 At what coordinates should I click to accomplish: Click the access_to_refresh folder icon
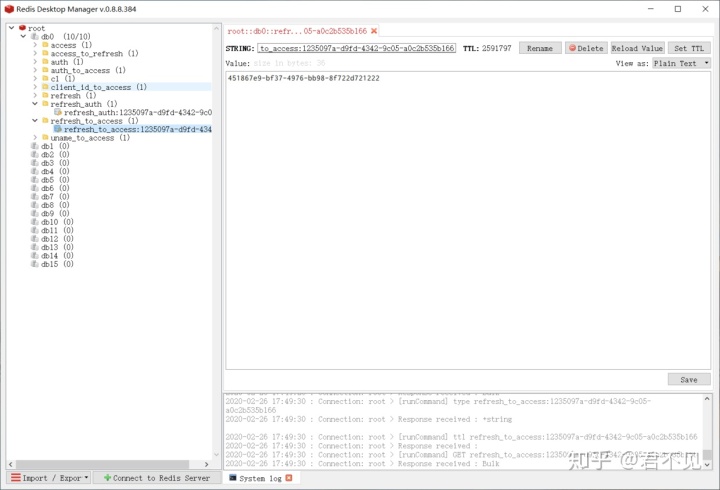(x=45, y=53)
